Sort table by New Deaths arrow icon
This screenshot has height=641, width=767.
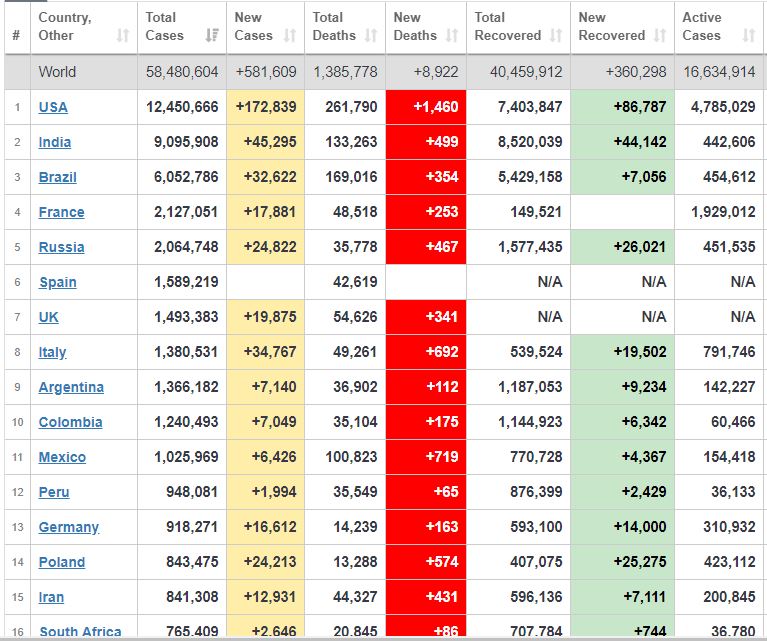[x=452, y=36]
